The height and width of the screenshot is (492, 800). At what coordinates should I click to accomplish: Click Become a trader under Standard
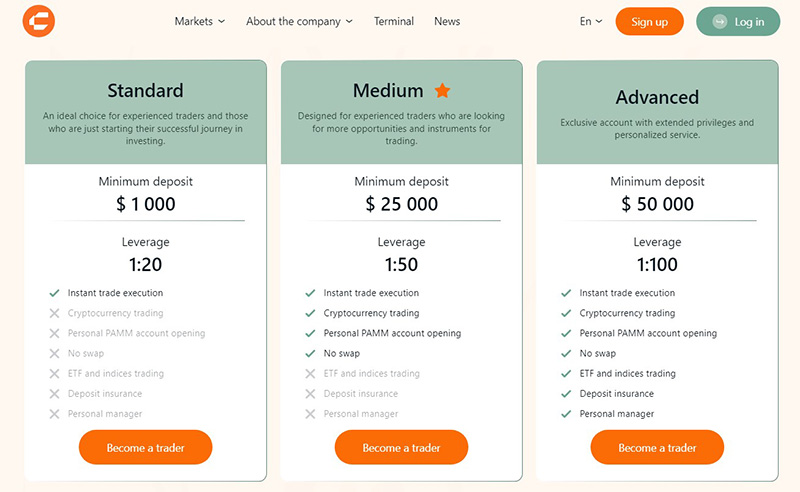point(145,447)
